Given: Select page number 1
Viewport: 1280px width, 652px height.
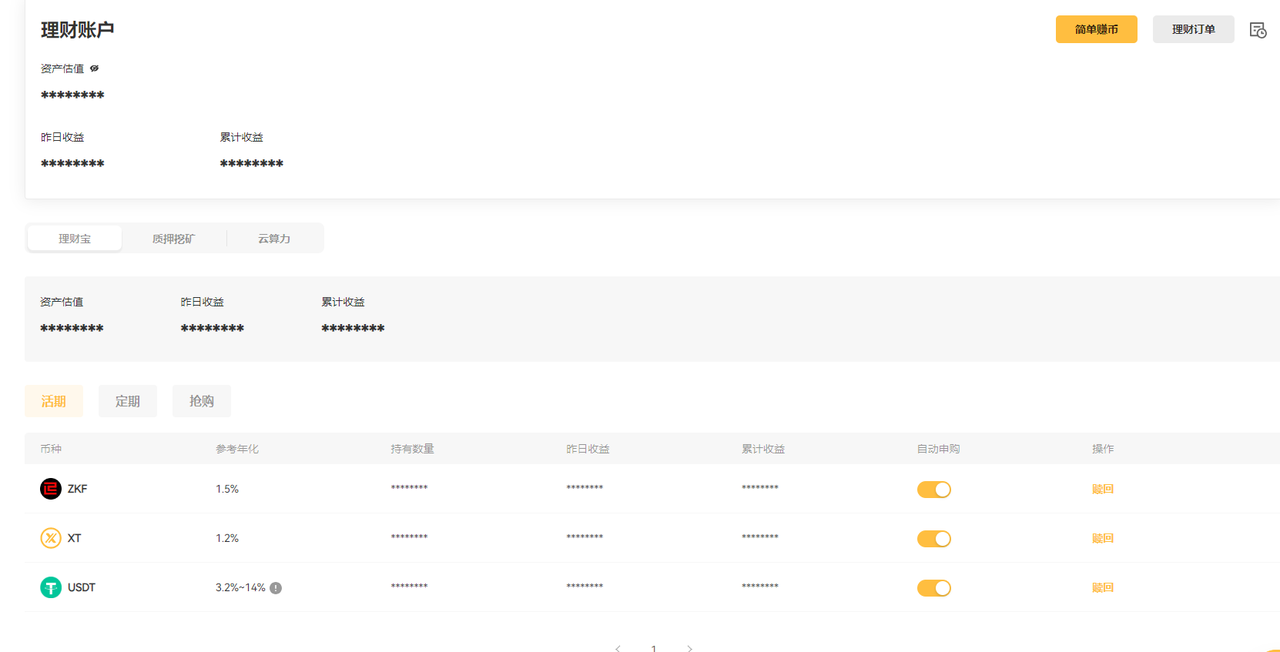Looking at the screenshot, I should (654, 648).
